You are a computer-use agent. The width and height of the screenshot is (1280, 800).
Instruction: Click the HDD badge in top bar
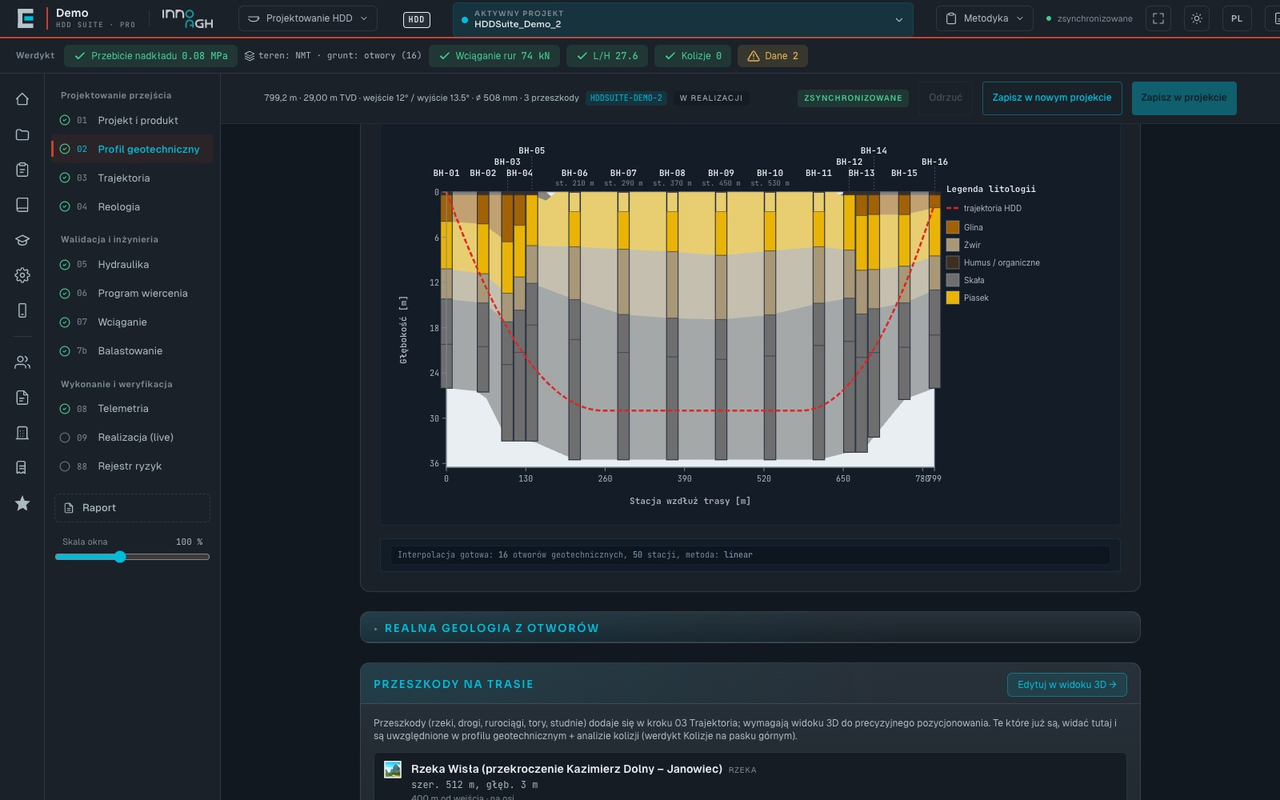pyautogui.click(x=417, y=19)
